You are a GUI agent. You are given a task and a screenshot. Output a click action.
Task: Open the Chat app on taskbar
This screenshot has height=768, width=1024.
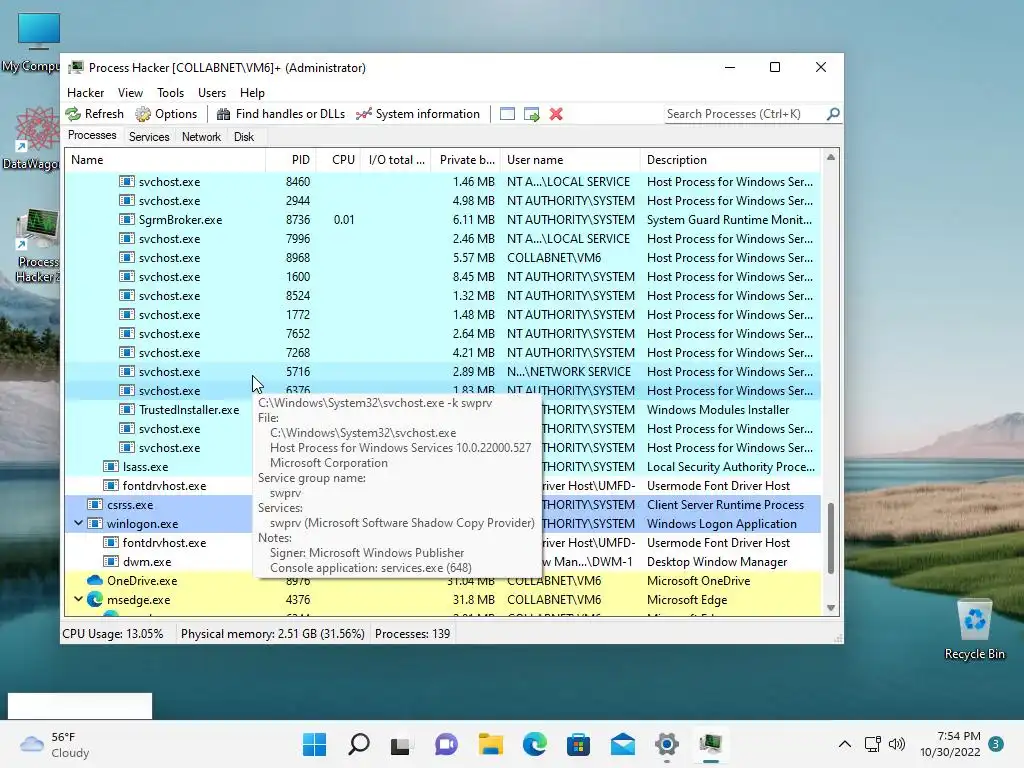coord(446,744)
